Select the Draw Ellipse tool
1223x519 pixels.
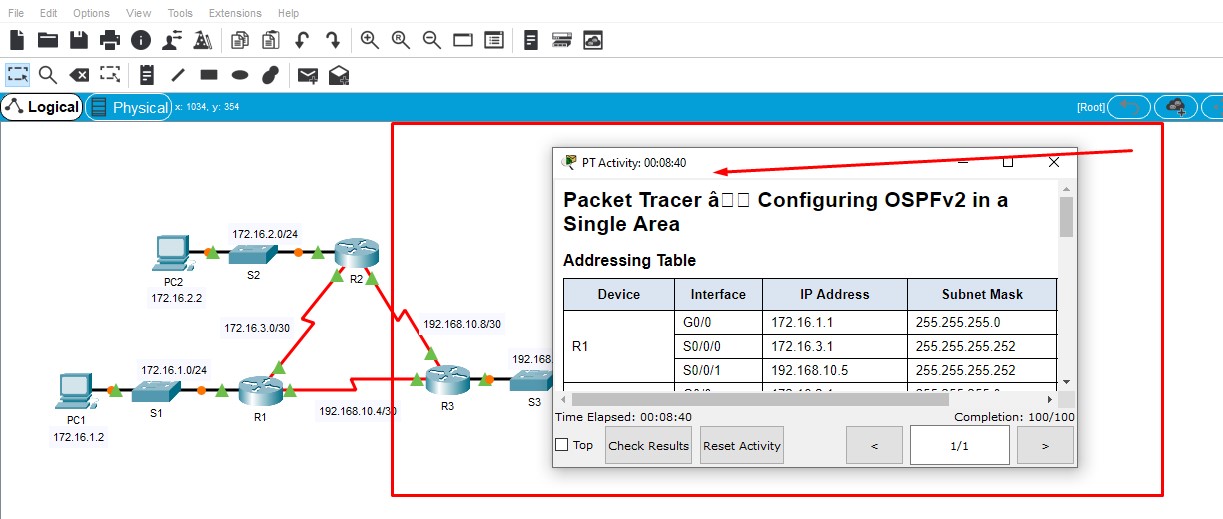tap(240, 74)
